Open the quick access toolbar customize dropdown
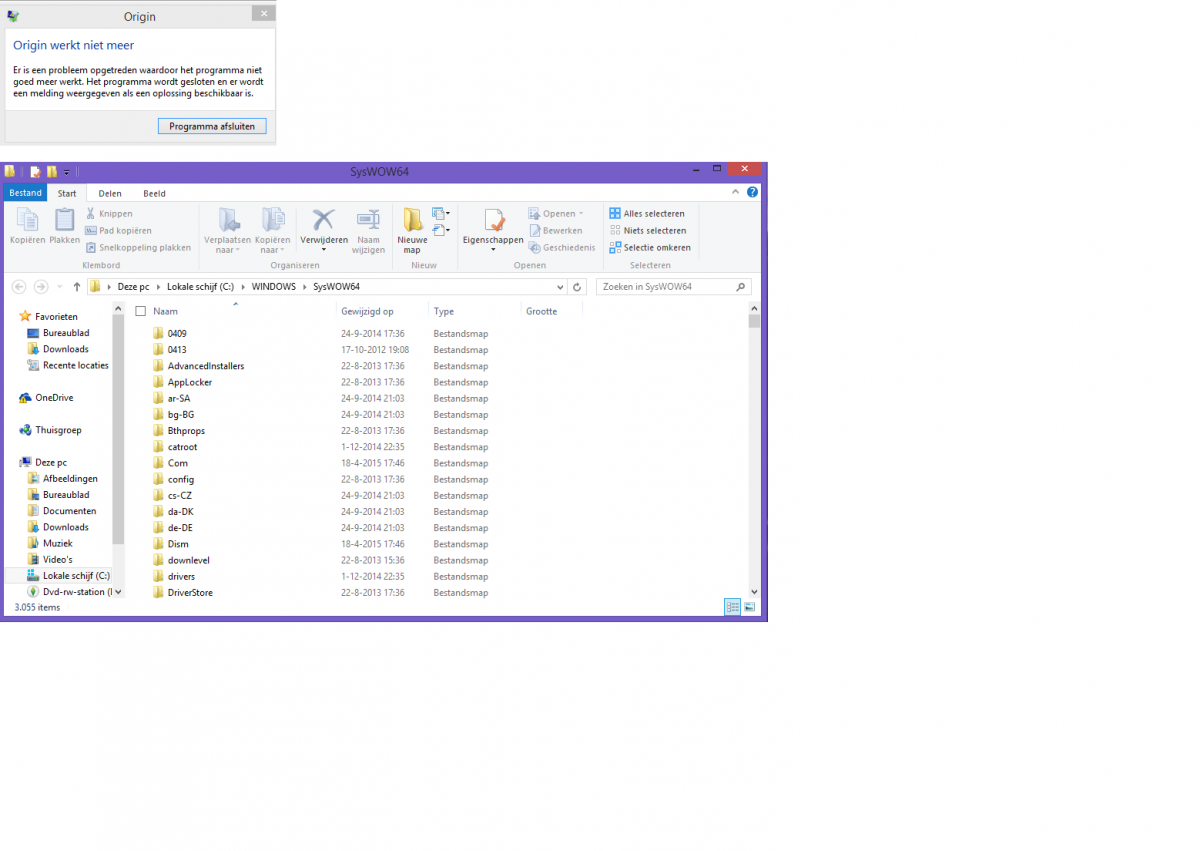Screen dimensions: 1200x851 click(x=66, y=173)
